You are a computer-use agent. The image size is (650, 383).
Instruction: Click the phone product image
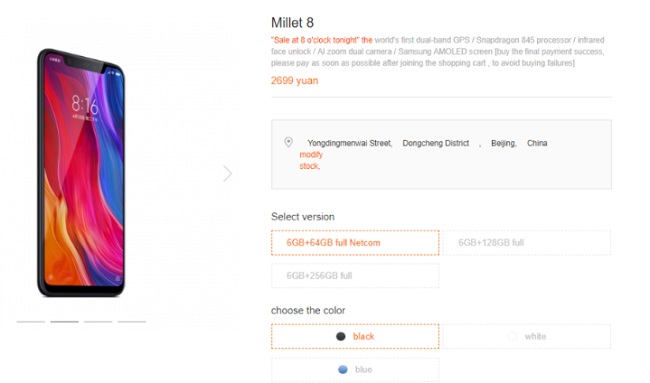81,173
